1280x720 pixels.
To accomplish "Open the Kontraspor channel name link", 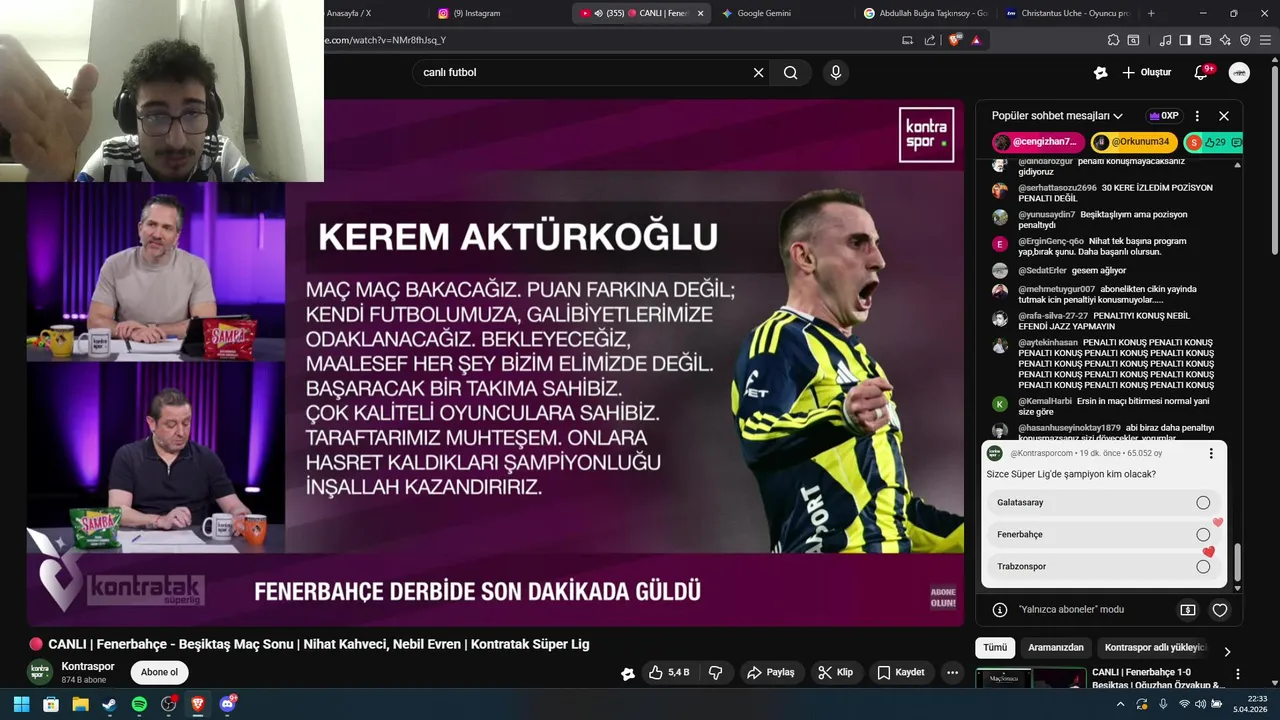I will click(88, 666).
